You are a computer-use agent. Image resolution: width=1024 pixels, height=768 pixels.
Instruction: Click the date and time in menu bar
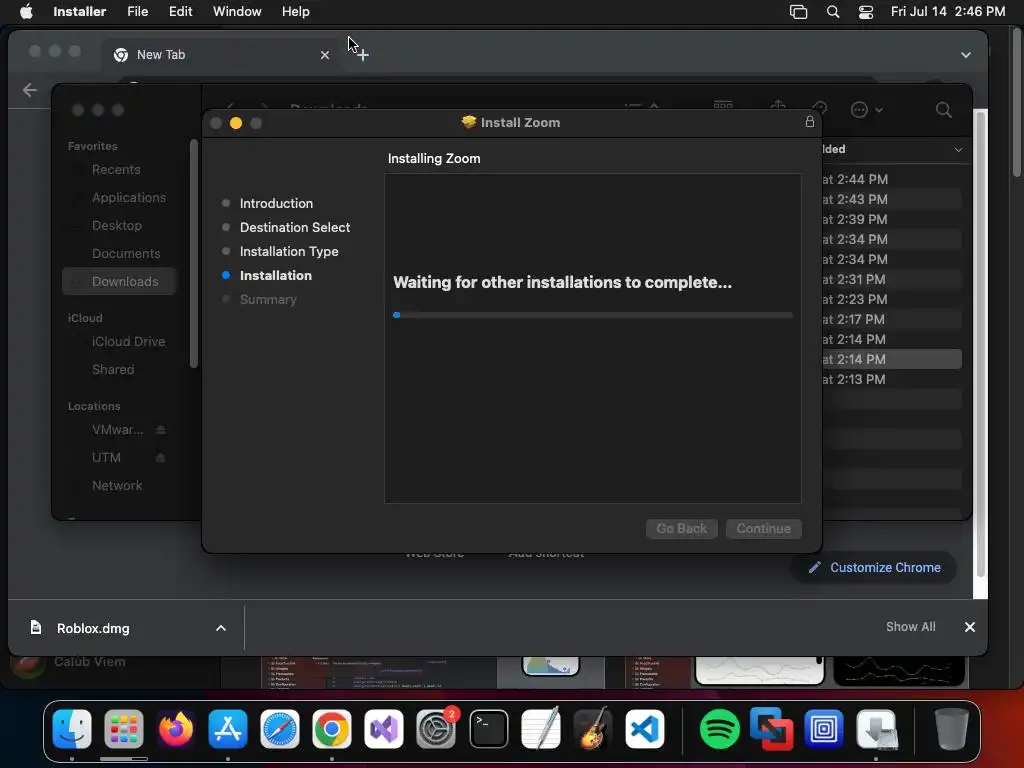click(948, 12)
